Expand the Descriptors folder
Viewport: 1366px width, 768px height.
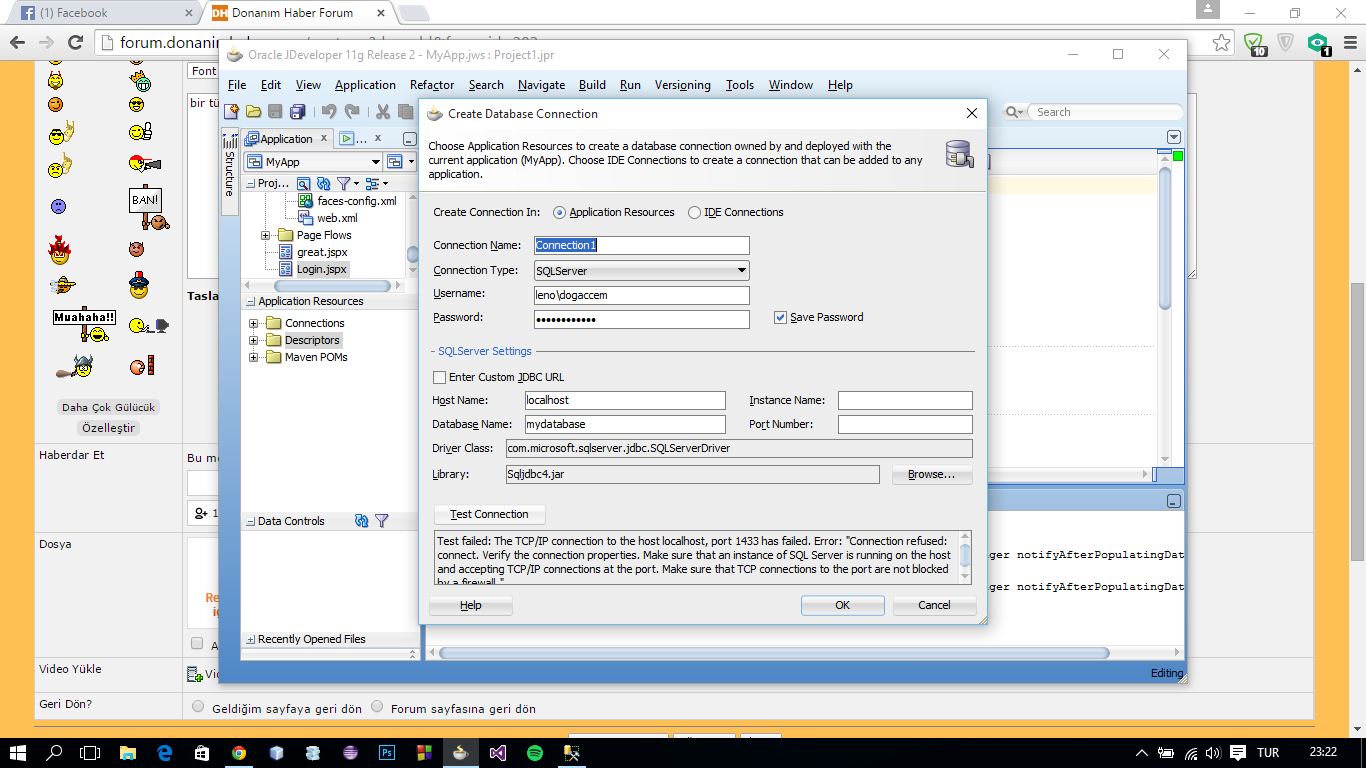point(253,340)
